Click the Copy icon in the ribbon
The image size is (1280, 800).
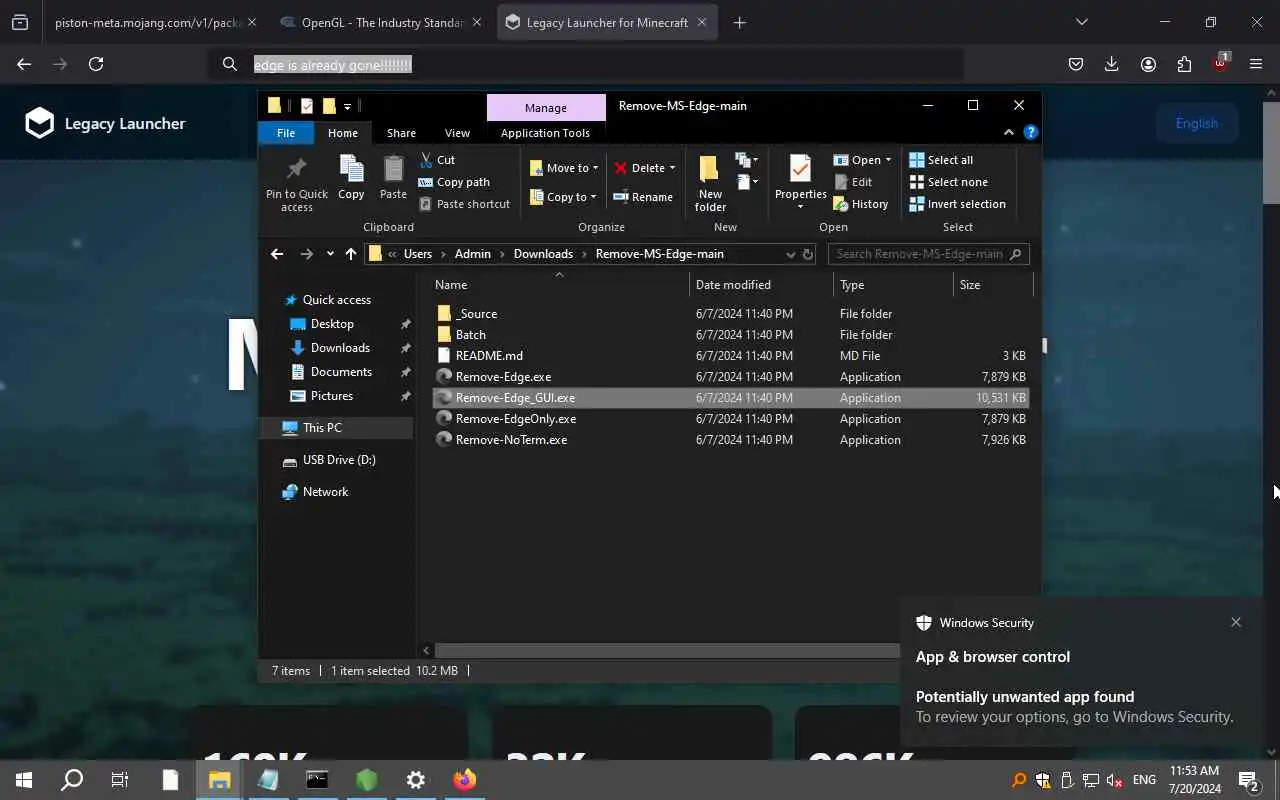pos(351,168)
